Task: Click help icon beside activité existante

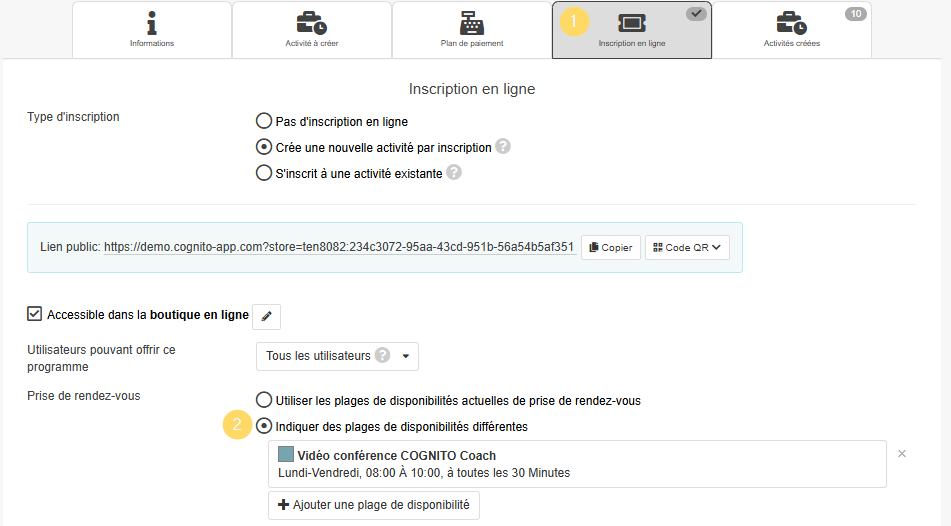Action: tap(453, 173)
